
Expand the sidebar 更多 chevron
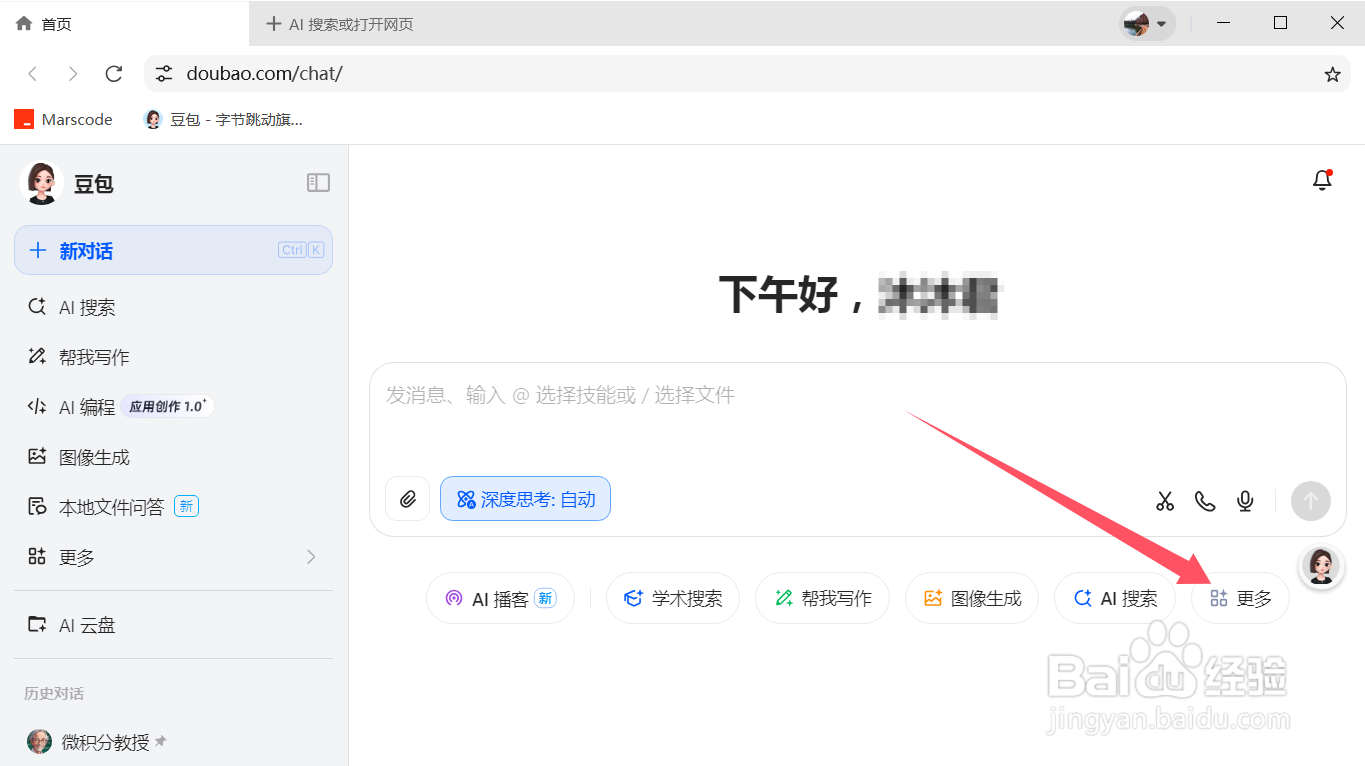pos(311,557)
